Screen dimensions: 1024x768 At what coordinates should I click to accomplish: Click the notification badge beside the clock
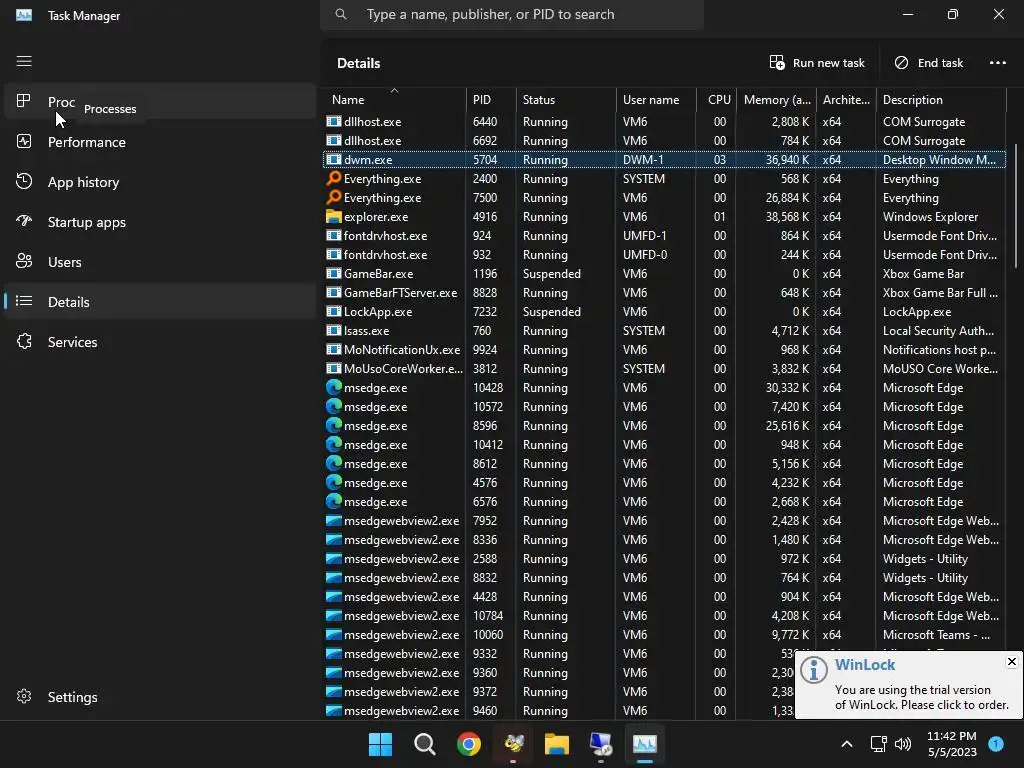point(995,744)
